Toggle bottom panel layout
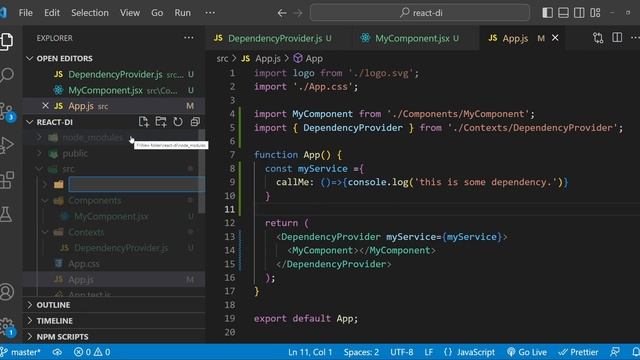 (563, 13)
